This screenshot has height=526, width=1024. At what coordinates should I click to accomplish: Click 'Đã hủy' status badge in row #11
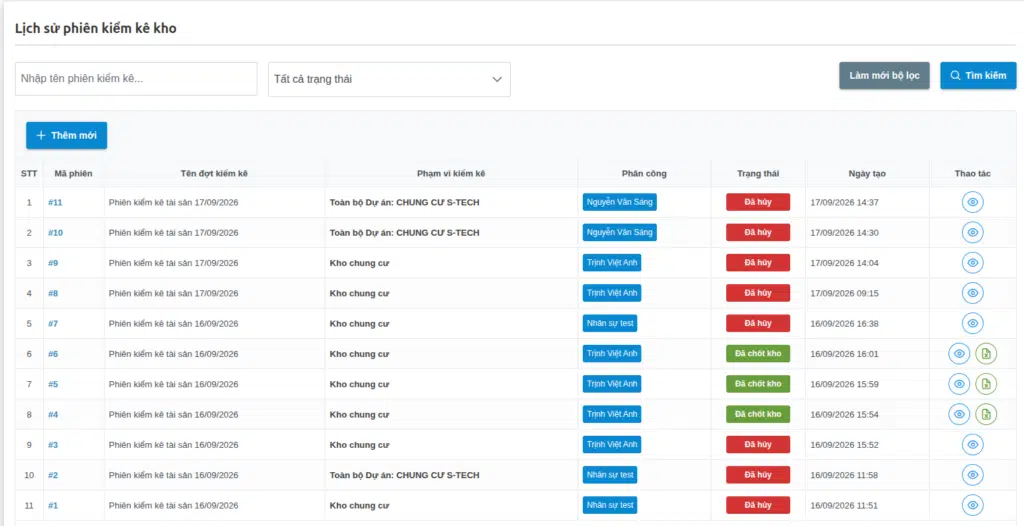pyautogui.click(x=758, y=202)
